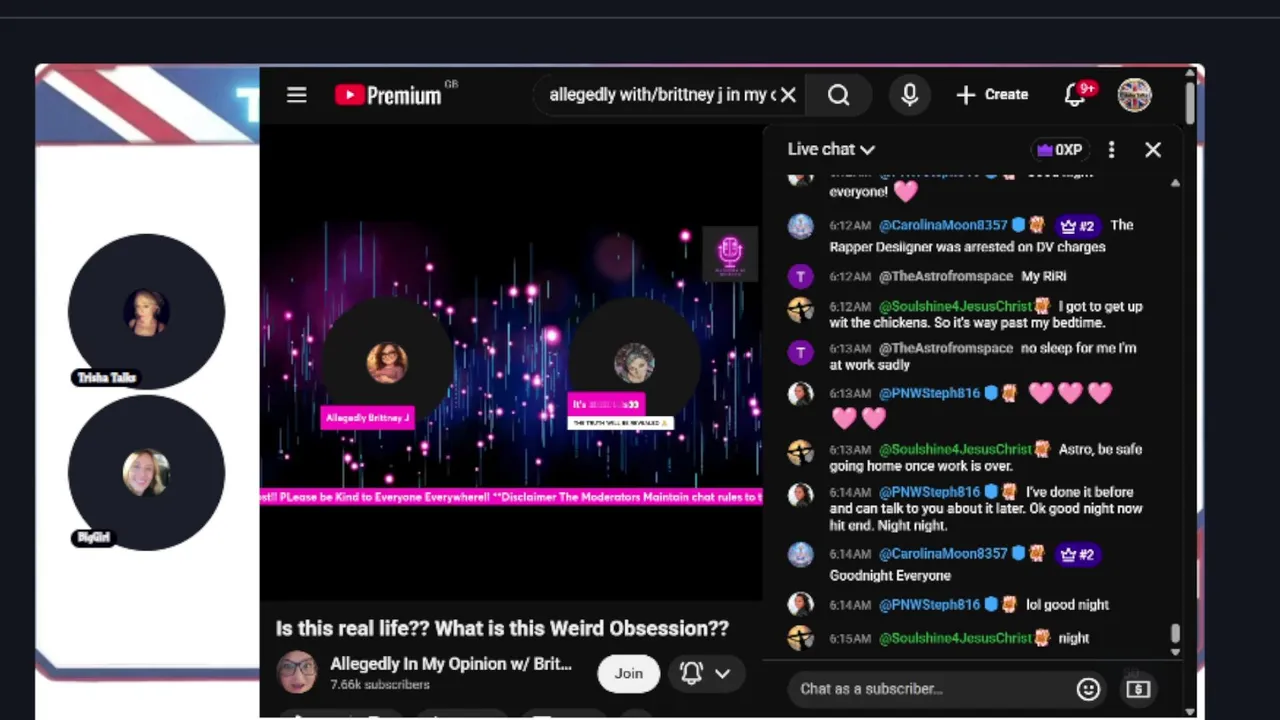Expand the Live chat mode dropdown
Viewport: 1280px width, 720px height.
[x=830, y=149]
